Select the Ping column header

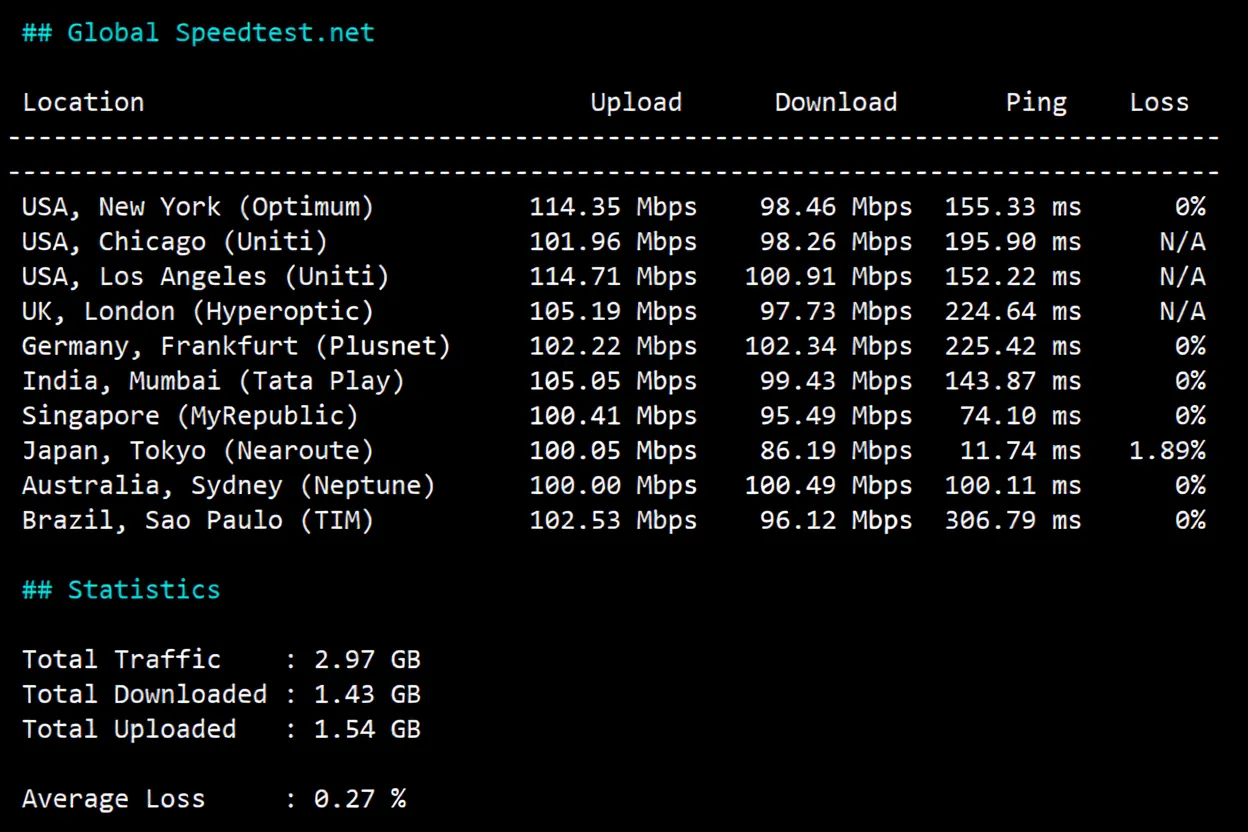[1036, 101]
